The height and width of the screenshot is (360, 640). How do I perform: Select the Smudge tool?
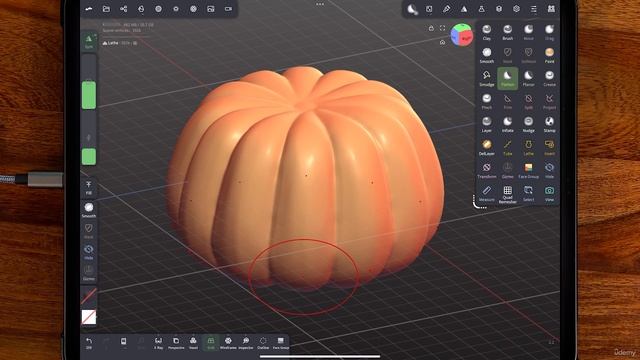487,78
